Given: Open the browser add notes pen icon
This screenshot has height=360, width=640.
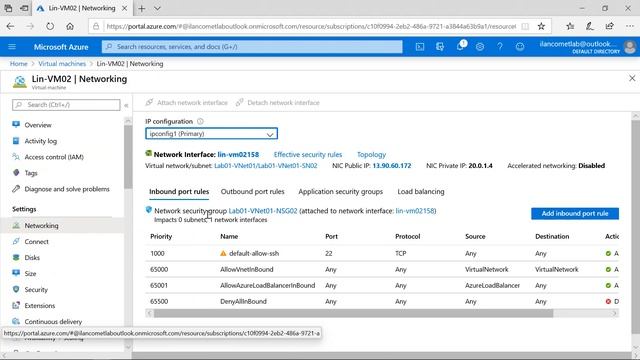Looking at the screenshot, I should (x=590, y=26).
